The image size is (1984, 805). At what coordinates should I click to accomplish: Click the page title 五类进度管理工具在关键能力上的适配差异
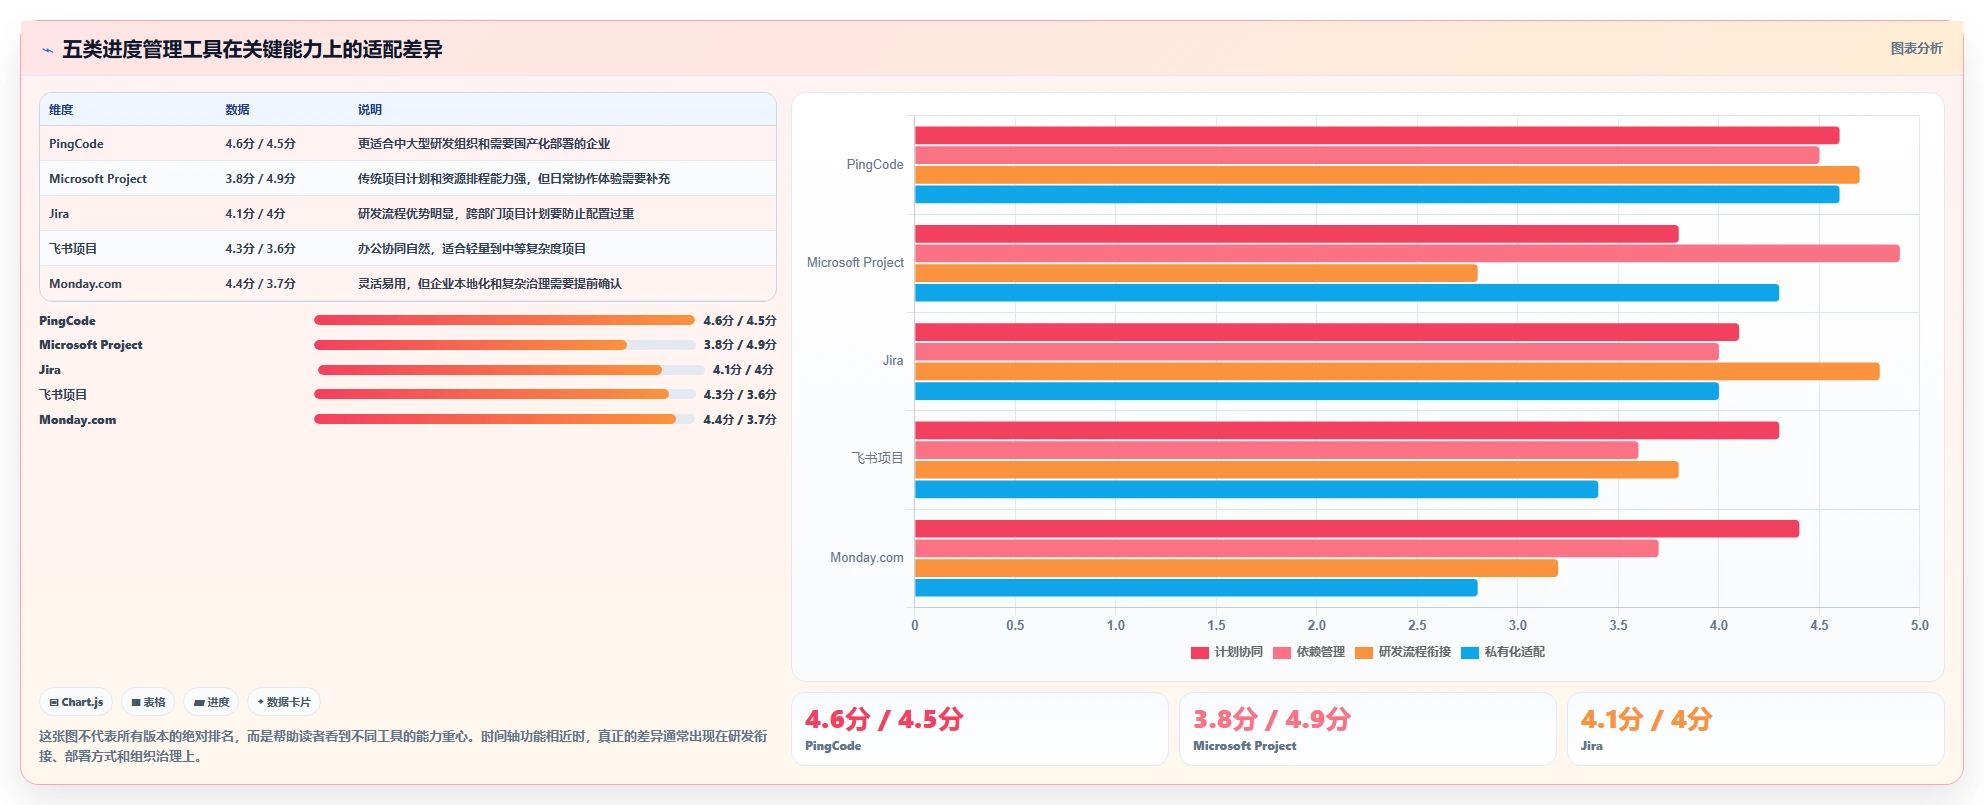click(x=252, y=49)
